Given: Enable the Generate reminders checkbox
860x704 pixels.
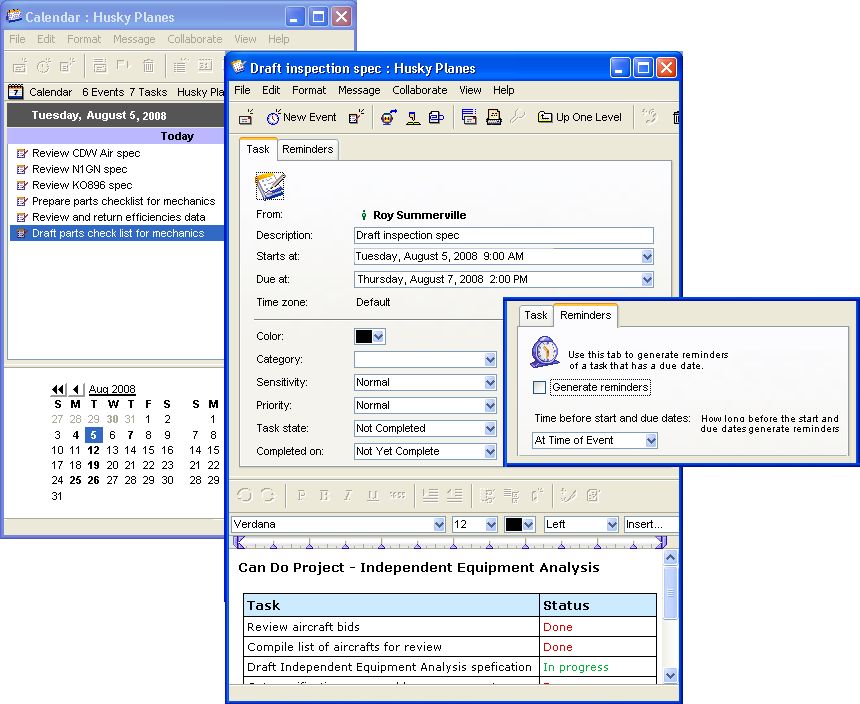Looking at the screenshot, I should tap(540, 387).
